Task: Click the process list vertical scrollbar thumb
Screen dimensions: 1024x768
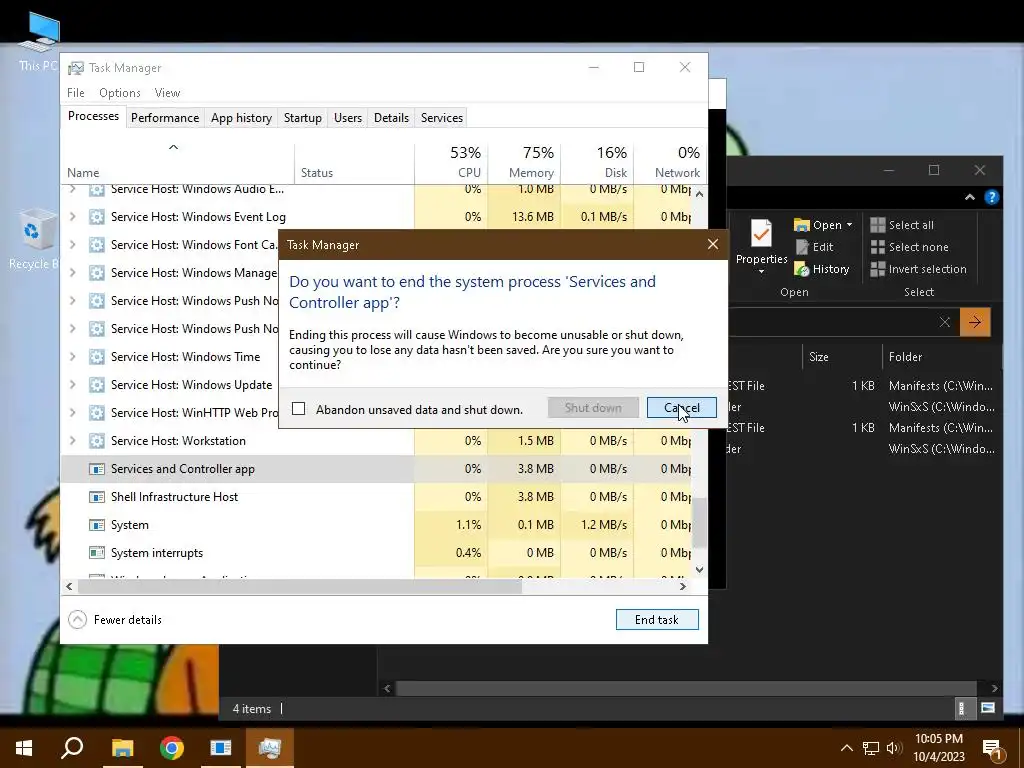Action: (699, 522)
